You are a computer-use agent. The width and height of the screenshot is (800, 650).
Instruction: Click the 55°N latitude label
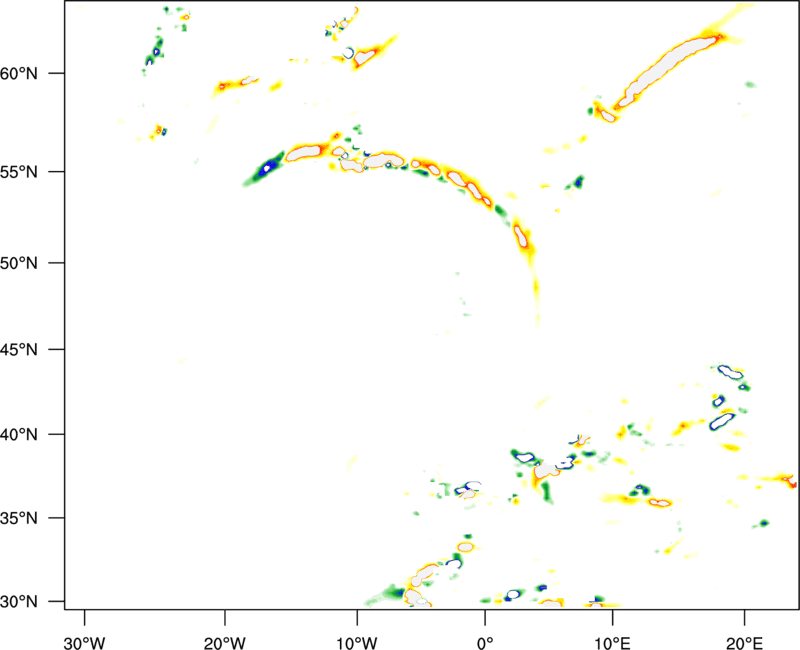[x=19, y=172]
